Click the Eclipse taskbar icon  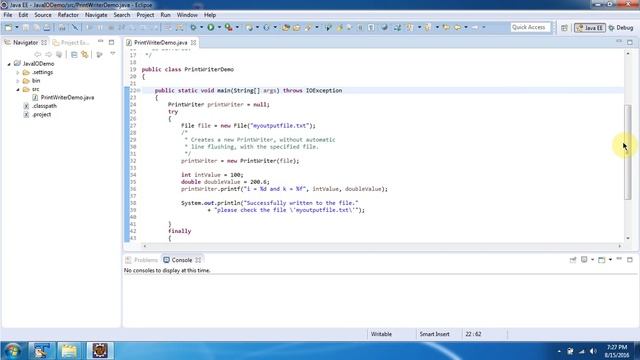point(100,351)
